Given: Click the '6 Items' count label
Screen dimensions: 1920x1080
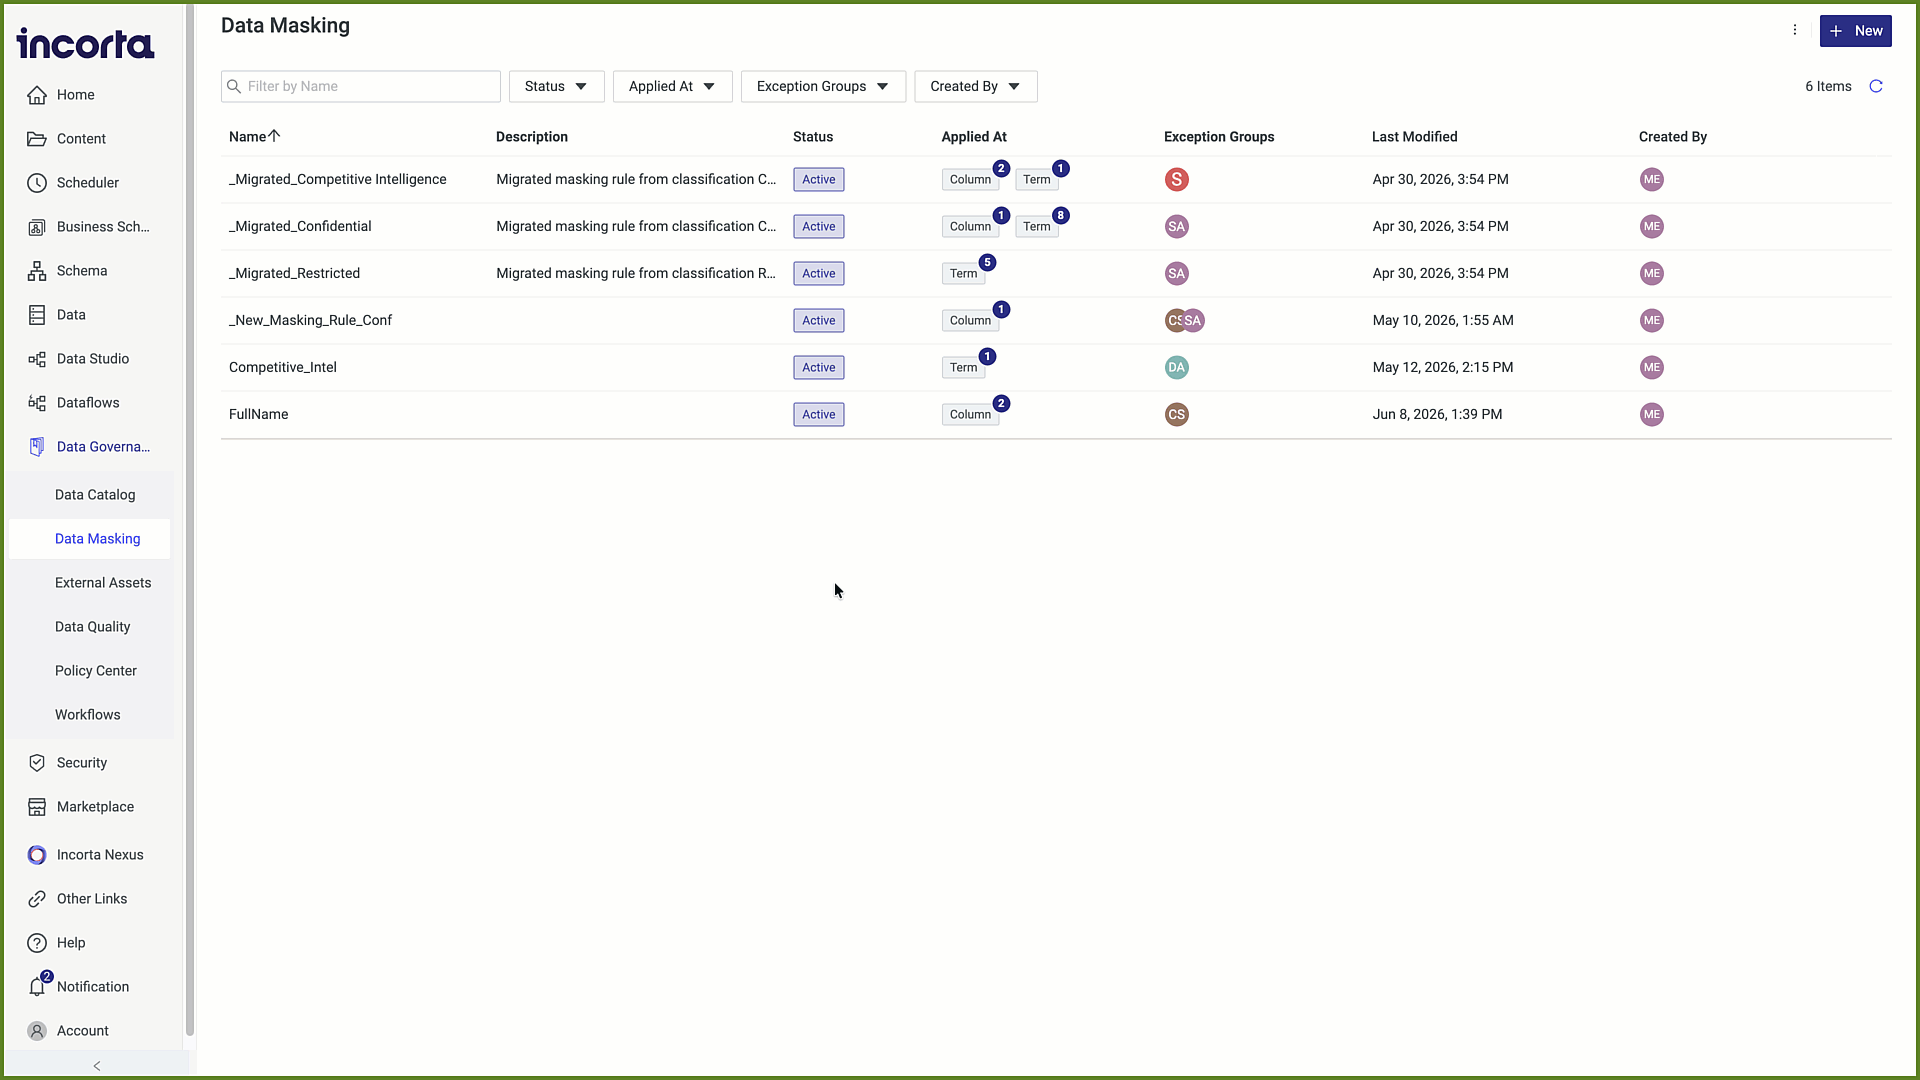Looking at the screenshot, I should pyautogui.click(x=1828, y=86).
